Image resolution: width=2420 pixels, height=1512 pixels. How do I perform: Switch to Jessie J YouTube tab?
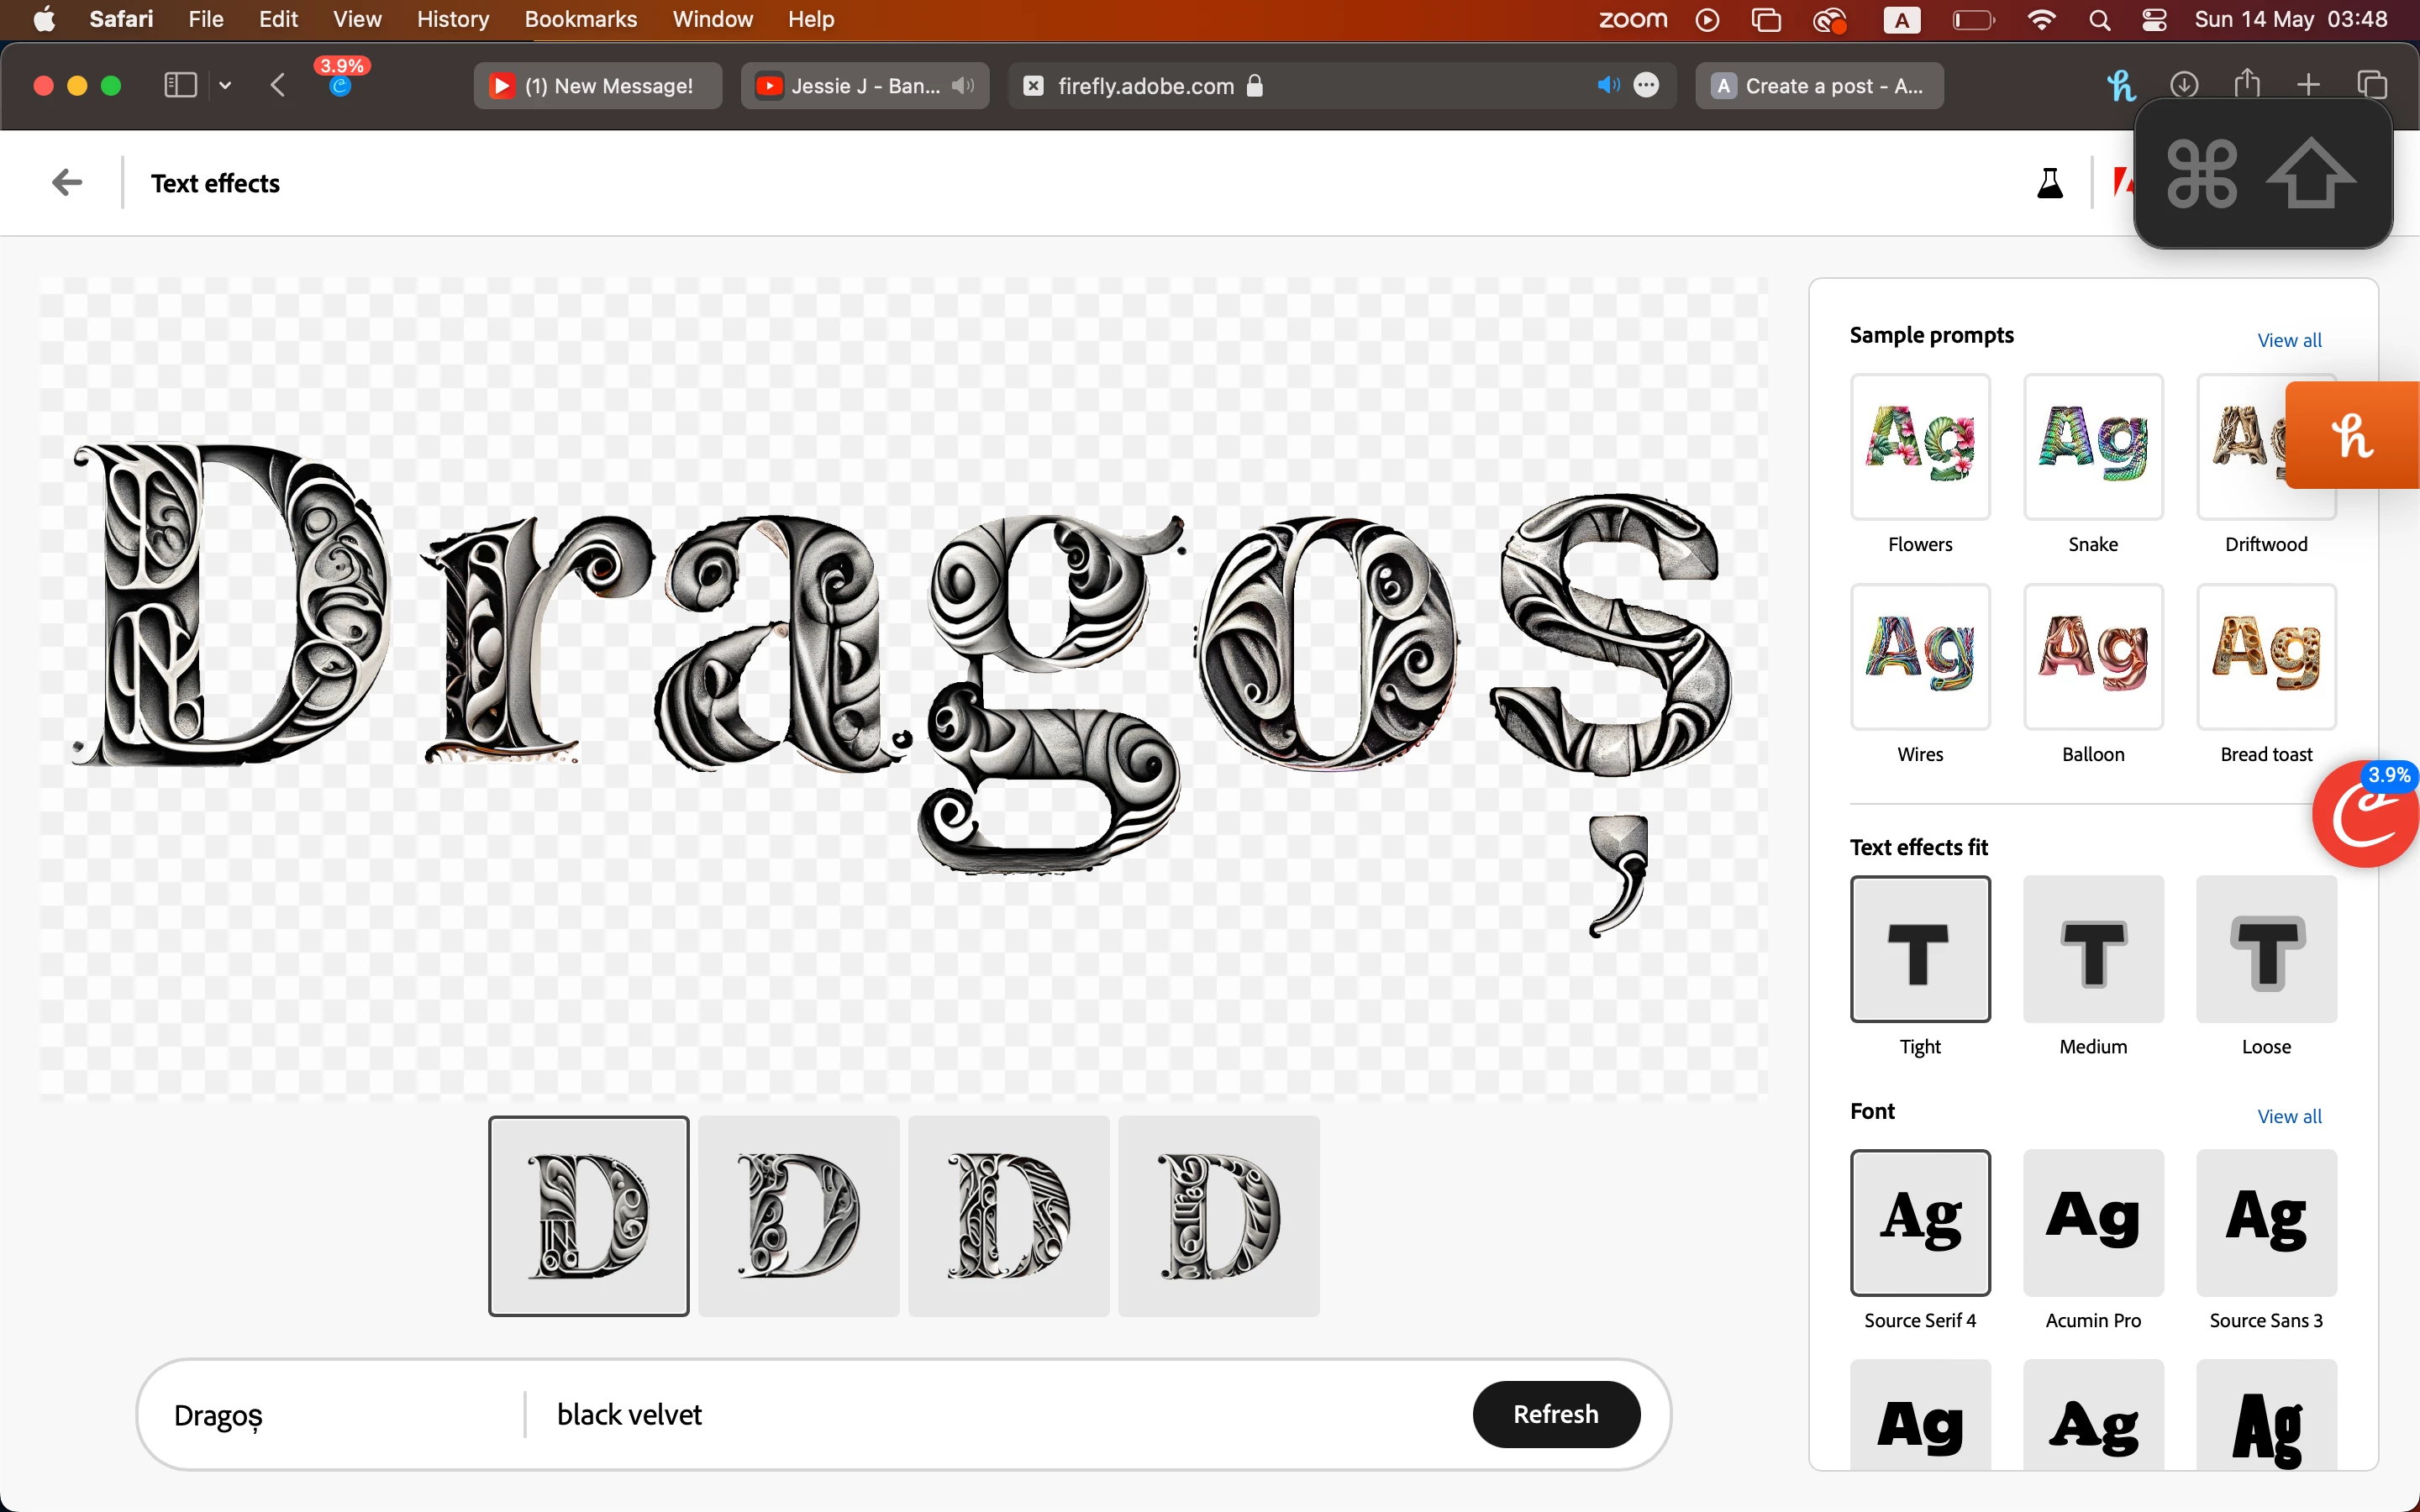[x=864, y=86]
